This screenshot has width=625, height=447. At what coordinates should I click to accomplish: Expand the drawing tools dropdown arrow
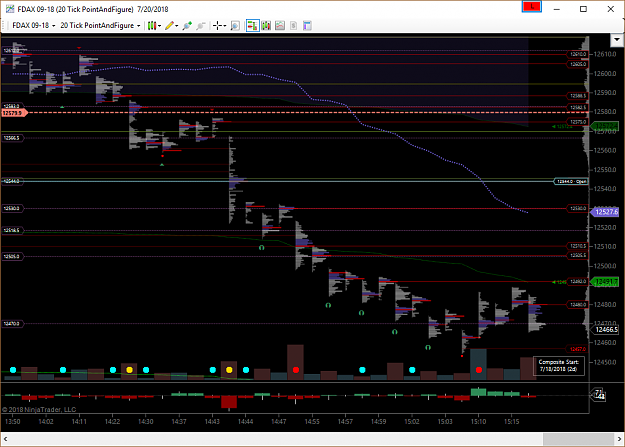177,26
